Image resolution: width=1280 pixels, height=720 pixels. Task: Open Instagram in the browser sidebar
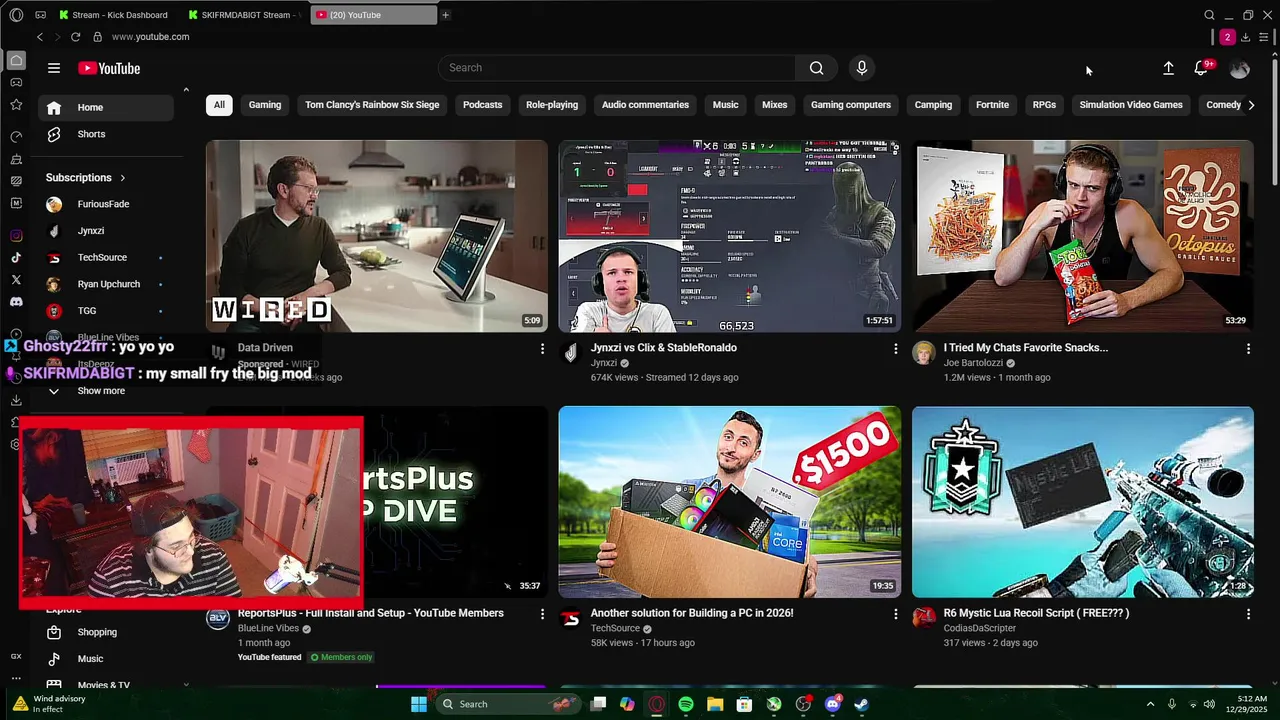pyautogui.click(x=16, y=236)
